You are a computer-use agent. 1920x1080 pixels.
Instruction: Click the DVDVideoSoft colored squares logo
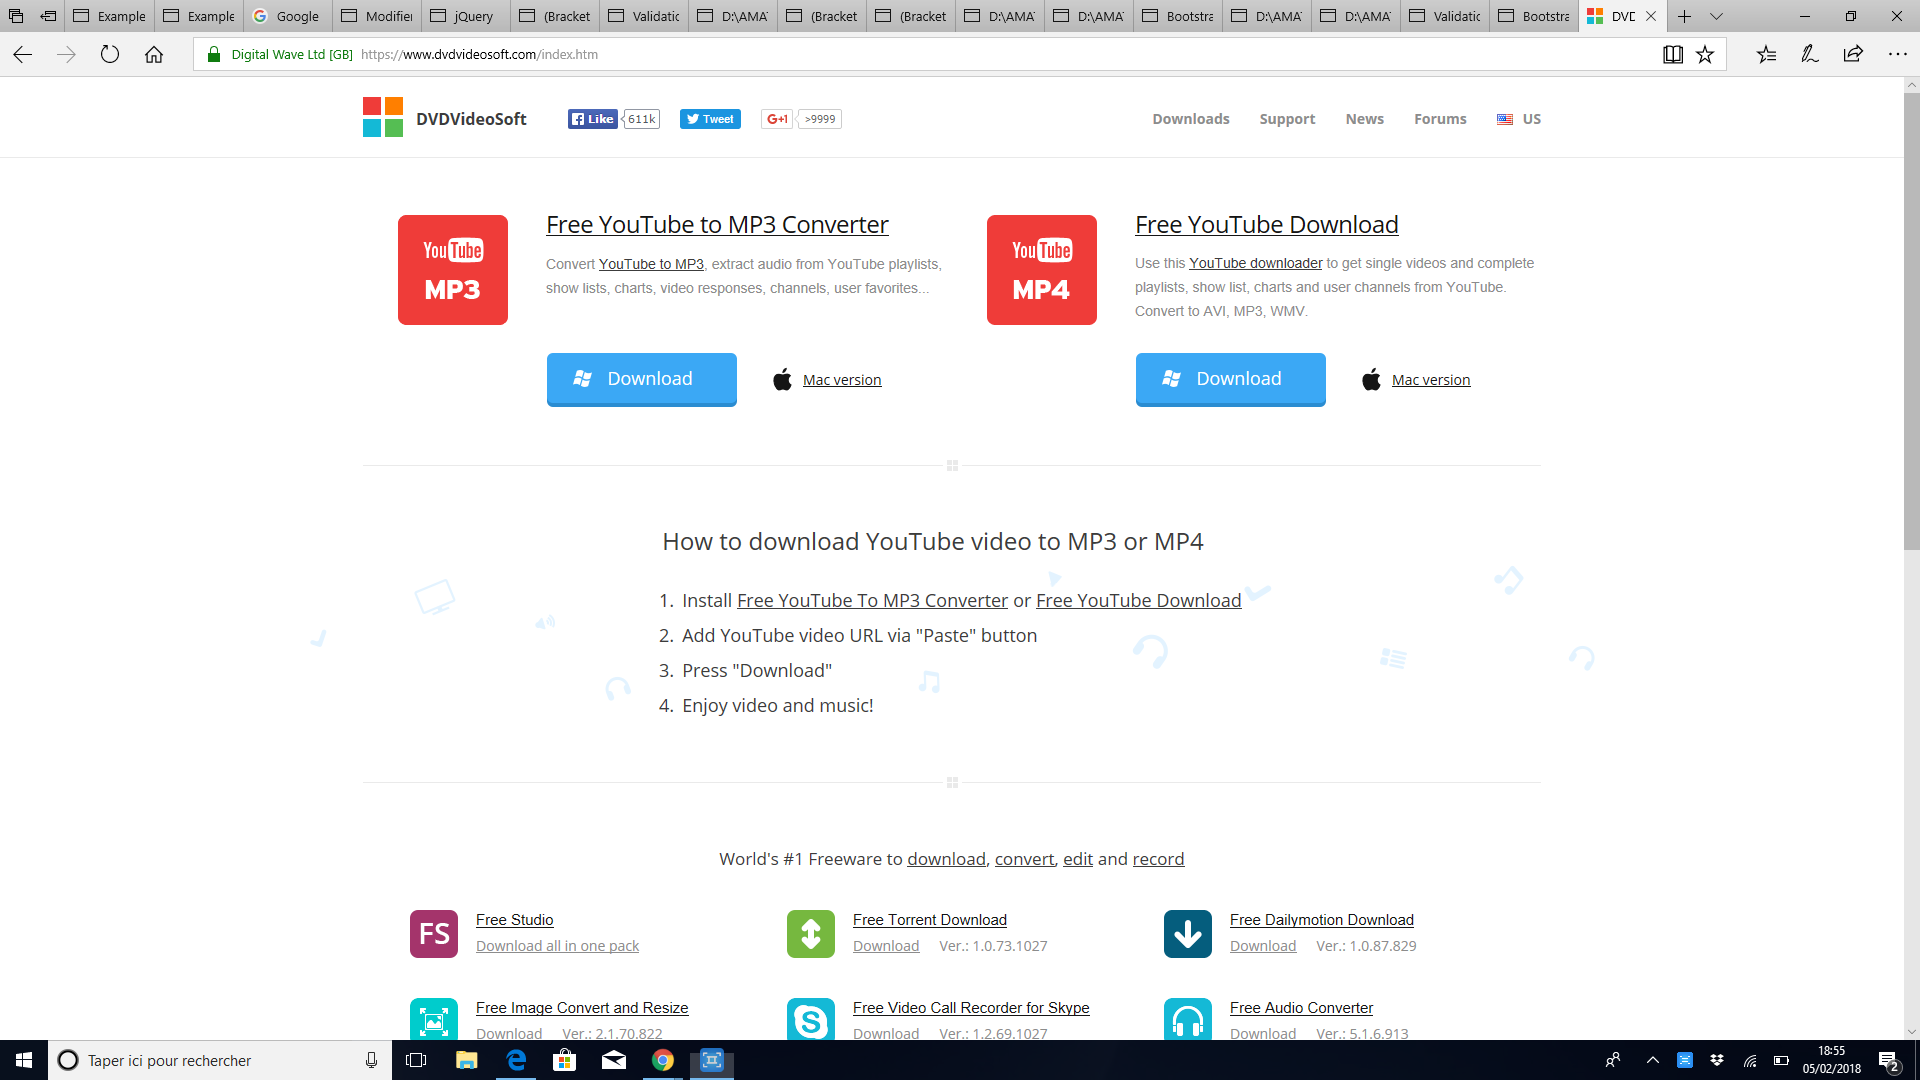pyautogui.click(x=383, y=117)
